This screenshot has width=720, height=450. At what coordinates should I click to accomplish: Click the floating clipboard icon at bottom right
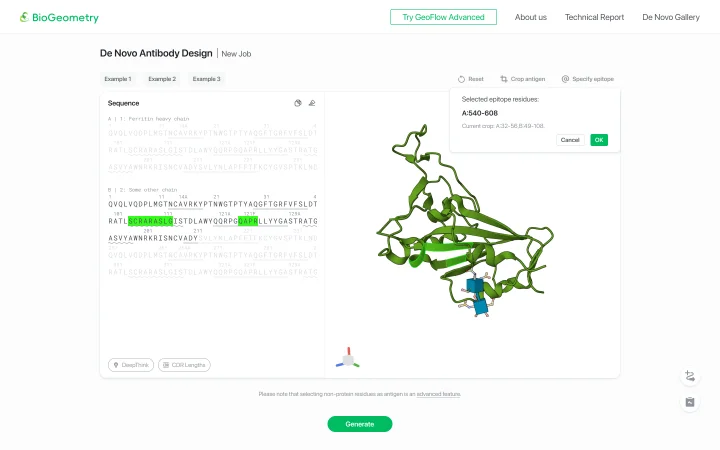click(x=690, y=402)
